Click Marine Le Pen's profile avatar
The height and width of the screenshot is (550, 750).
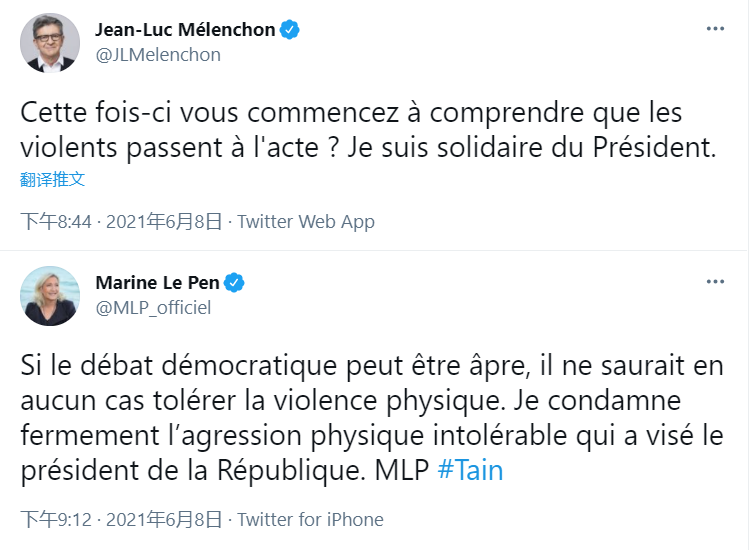tap(51, 296)
